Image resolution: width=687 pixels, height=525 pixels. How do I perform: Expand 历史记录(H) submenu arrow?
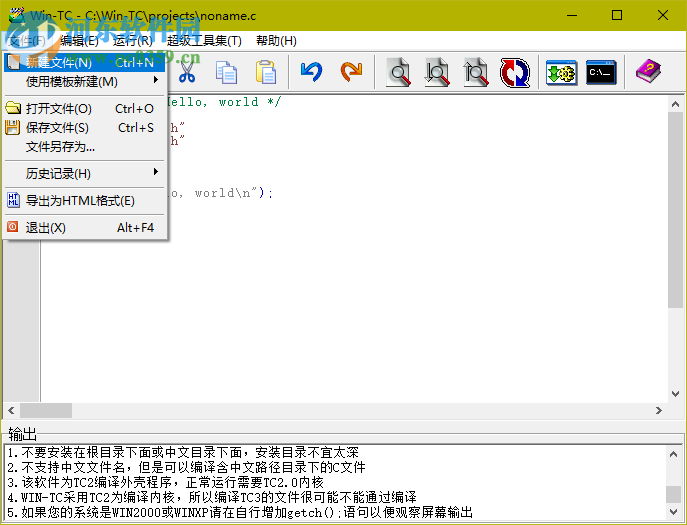[156, 172]
